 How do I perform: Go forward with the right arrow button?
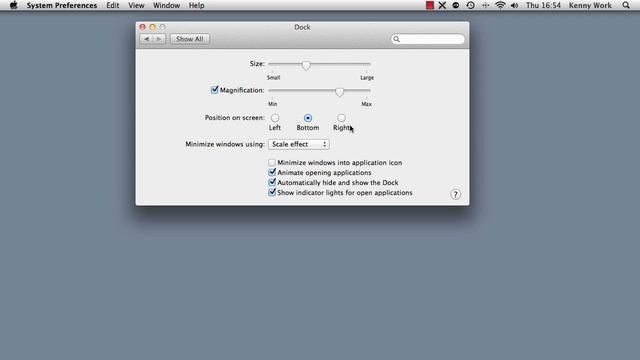click(159, 39)
